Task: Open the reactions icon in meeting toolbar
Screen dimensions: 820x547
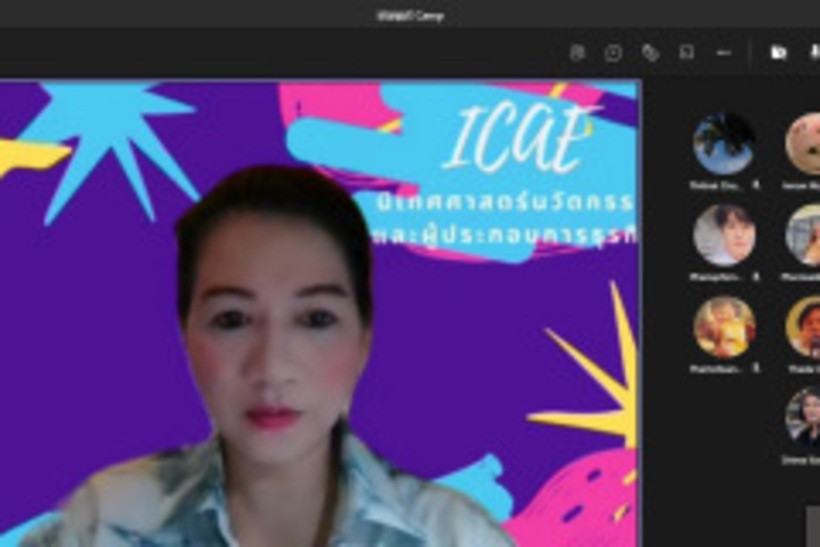Action: [650, 53]
